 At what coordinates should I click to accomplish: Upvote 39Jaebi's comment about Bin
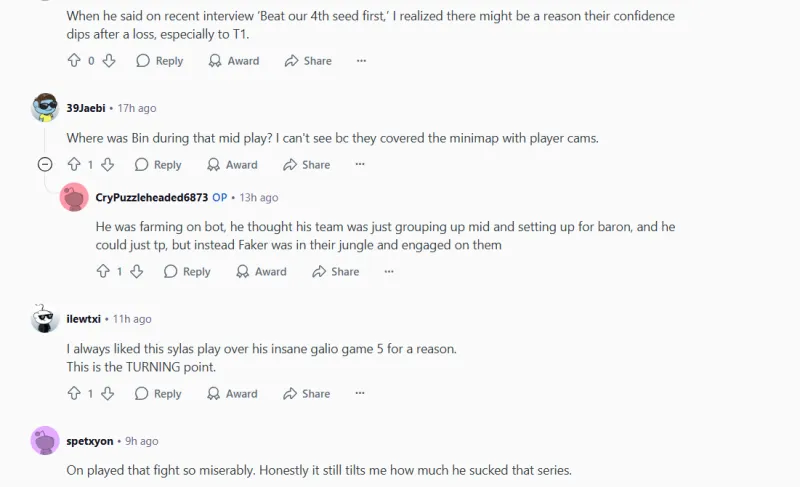(73, 165)
